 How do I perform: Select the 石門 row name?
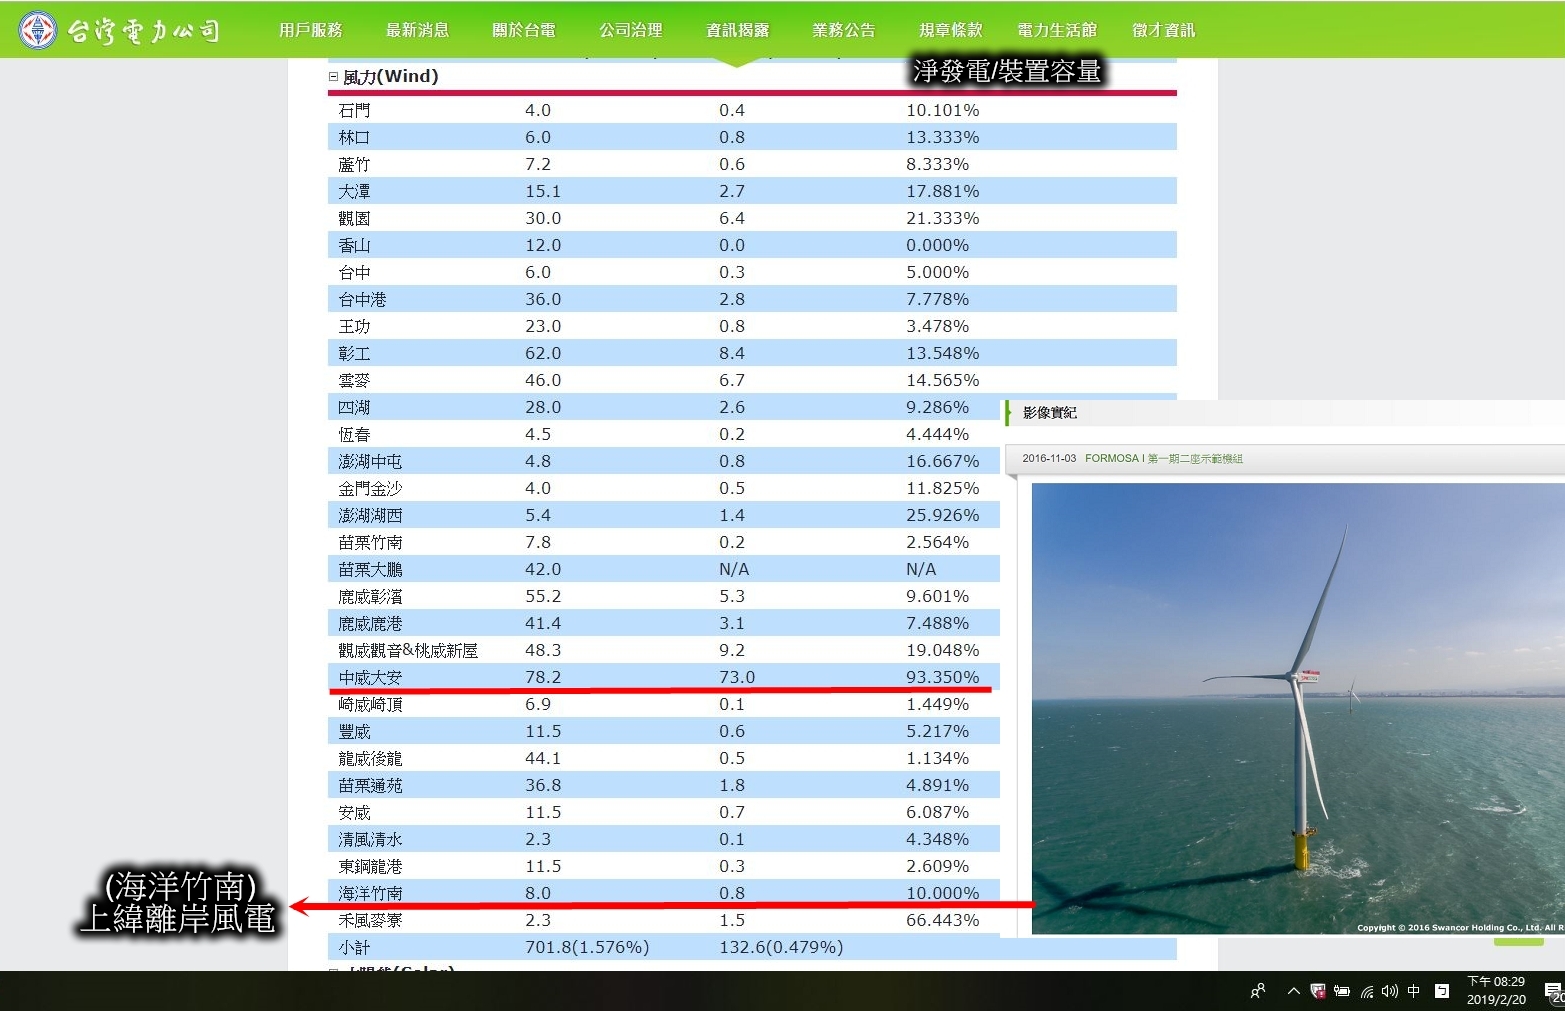point(354,110)
